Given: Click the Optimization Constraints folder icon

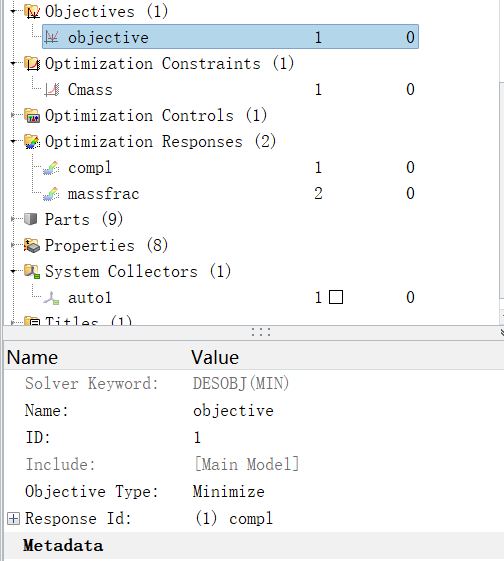Looking at the screenshot, I should tap(32, 64).
